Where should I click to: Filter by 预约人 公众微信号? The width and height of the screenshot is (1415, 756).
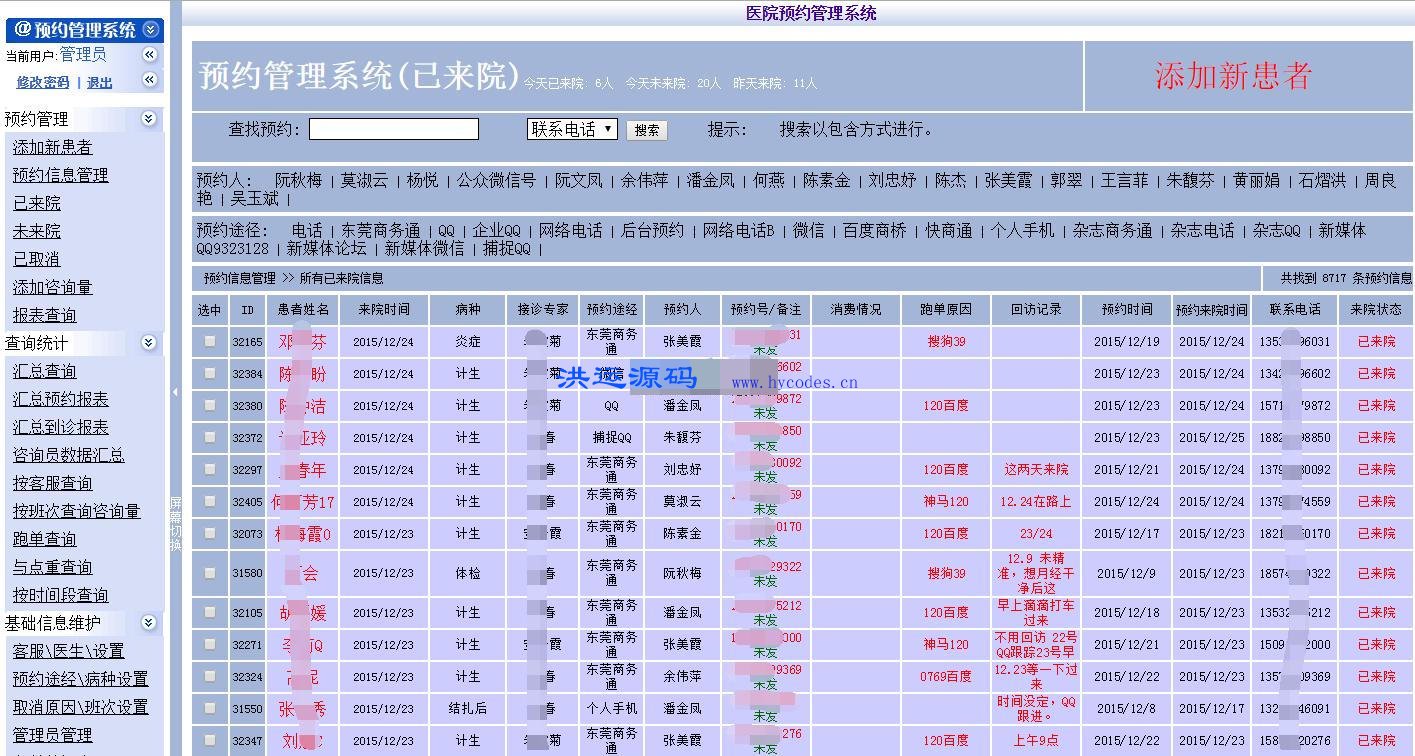point(497,181)
